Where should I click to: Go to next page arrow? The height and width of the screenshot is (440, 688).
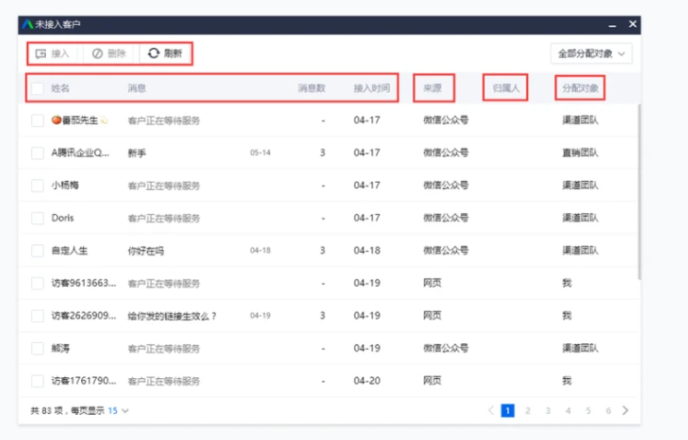[x=625, y=411]
